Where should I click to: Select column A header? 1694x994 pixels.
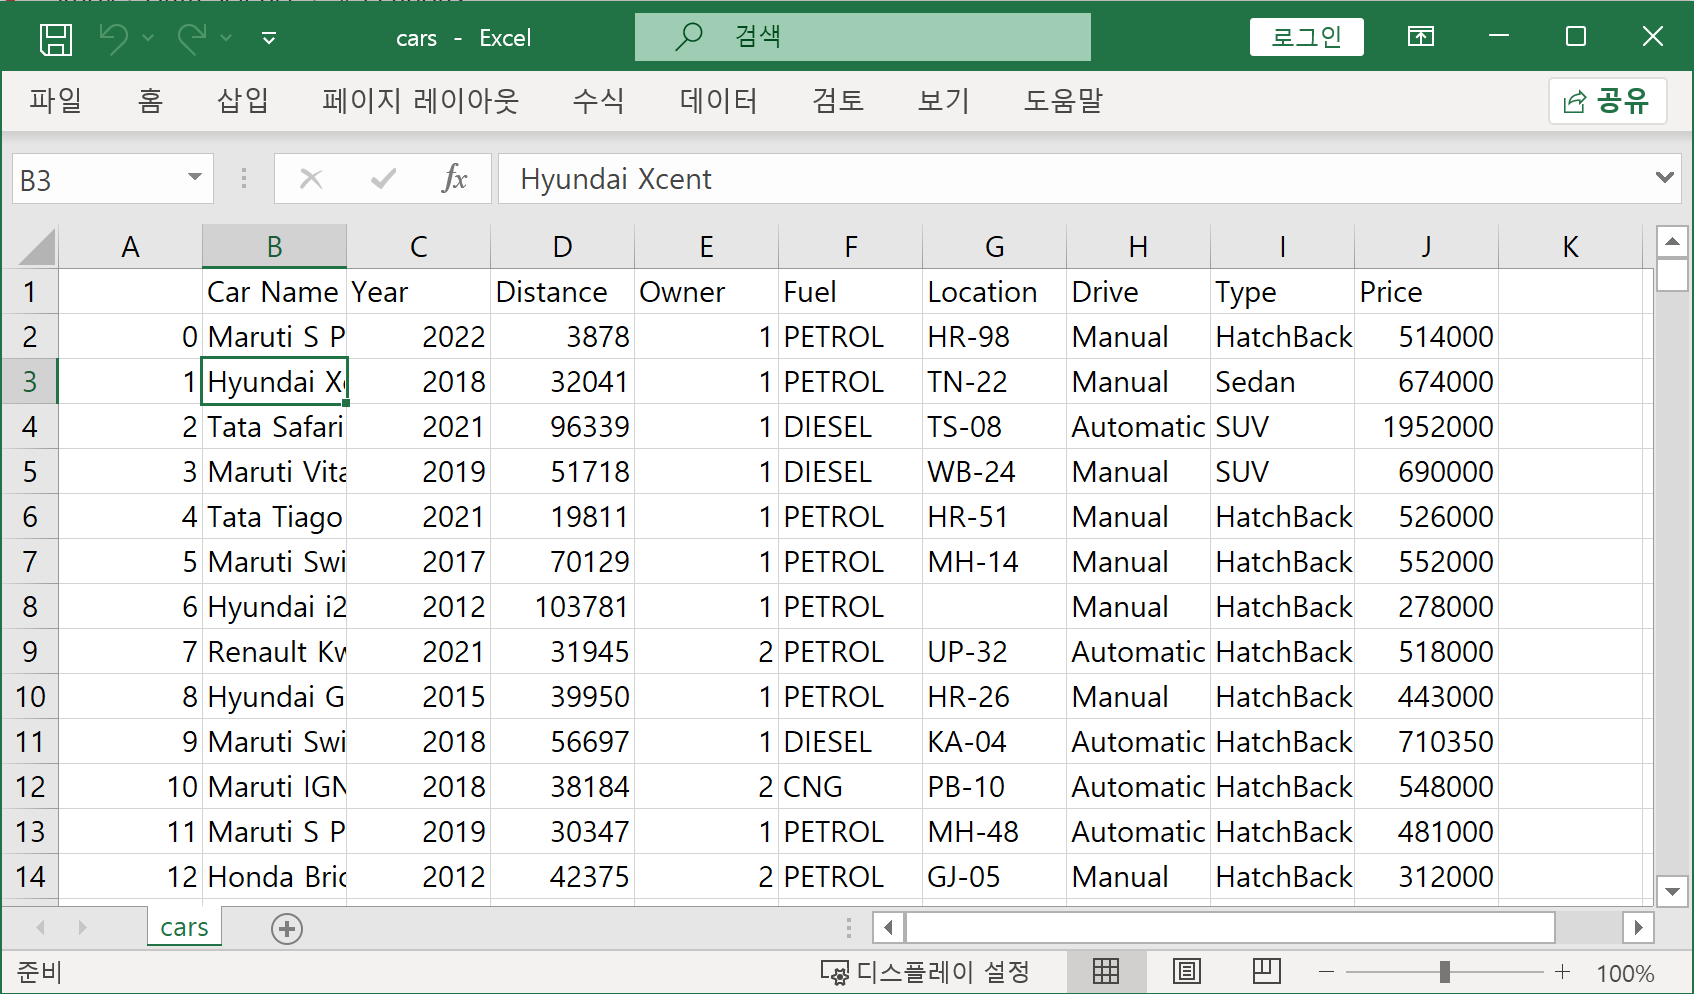[130, 246]
